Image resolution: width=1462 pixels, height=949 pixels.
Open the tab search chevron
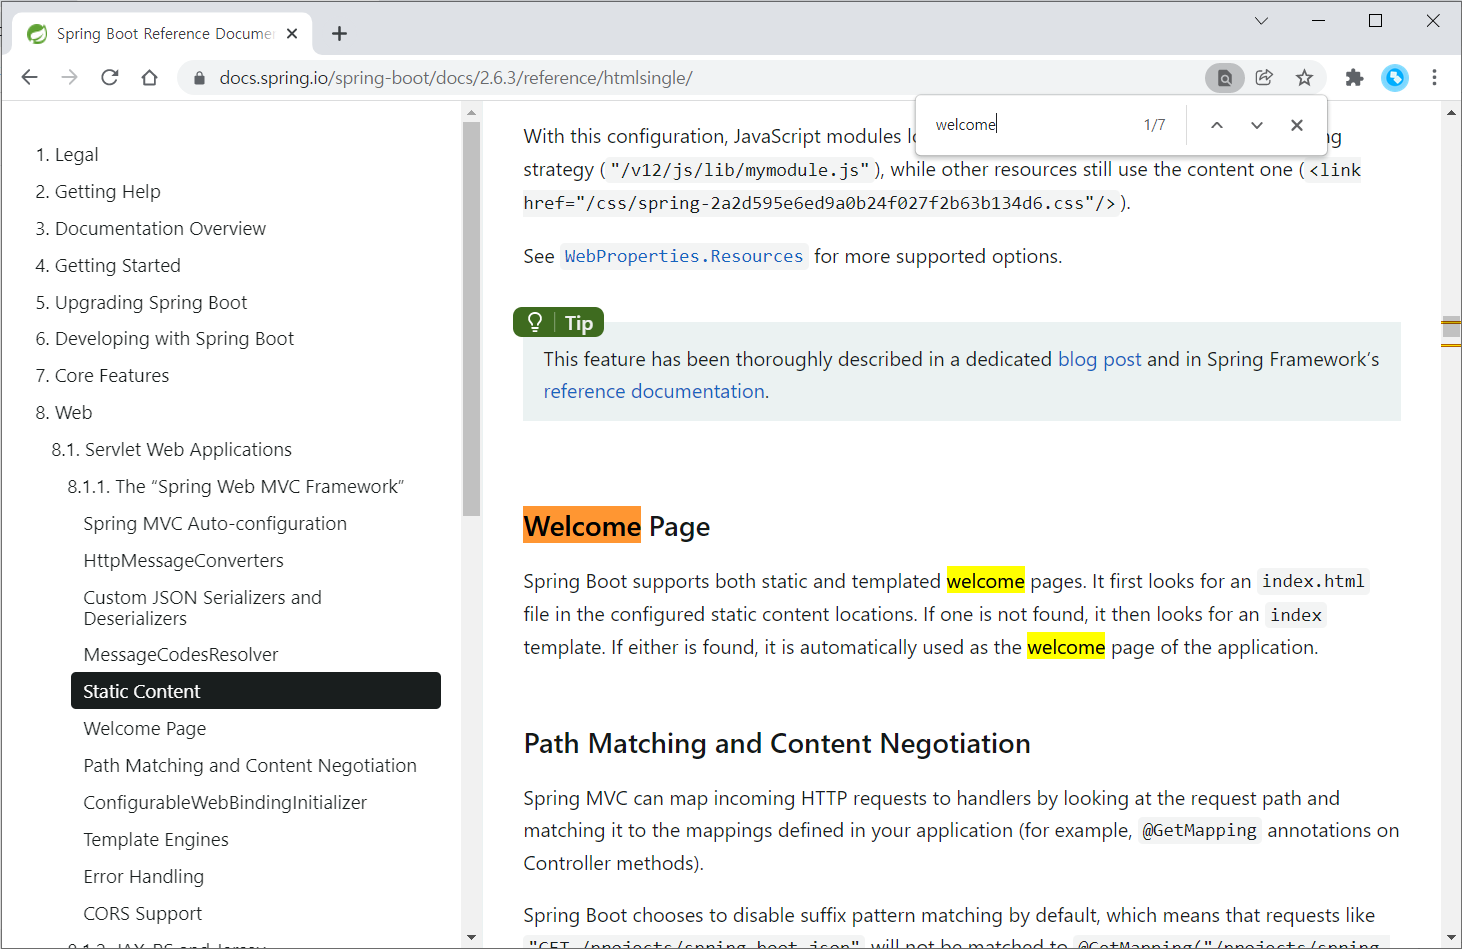point(1261,20)
